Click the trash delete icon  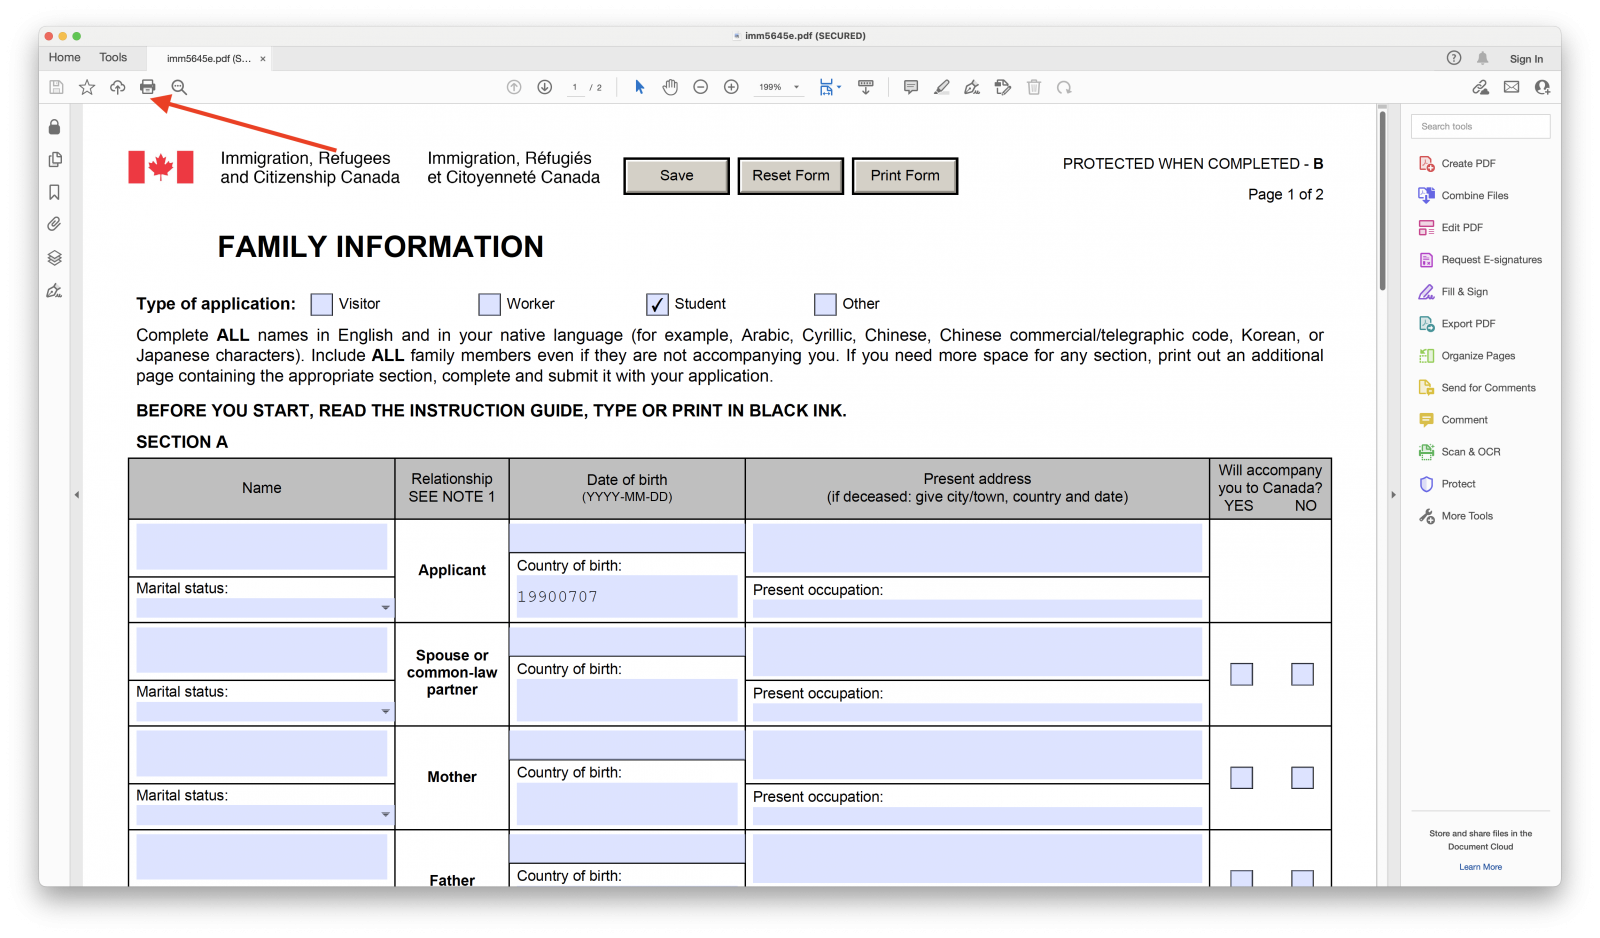(x=1034, y=87)
